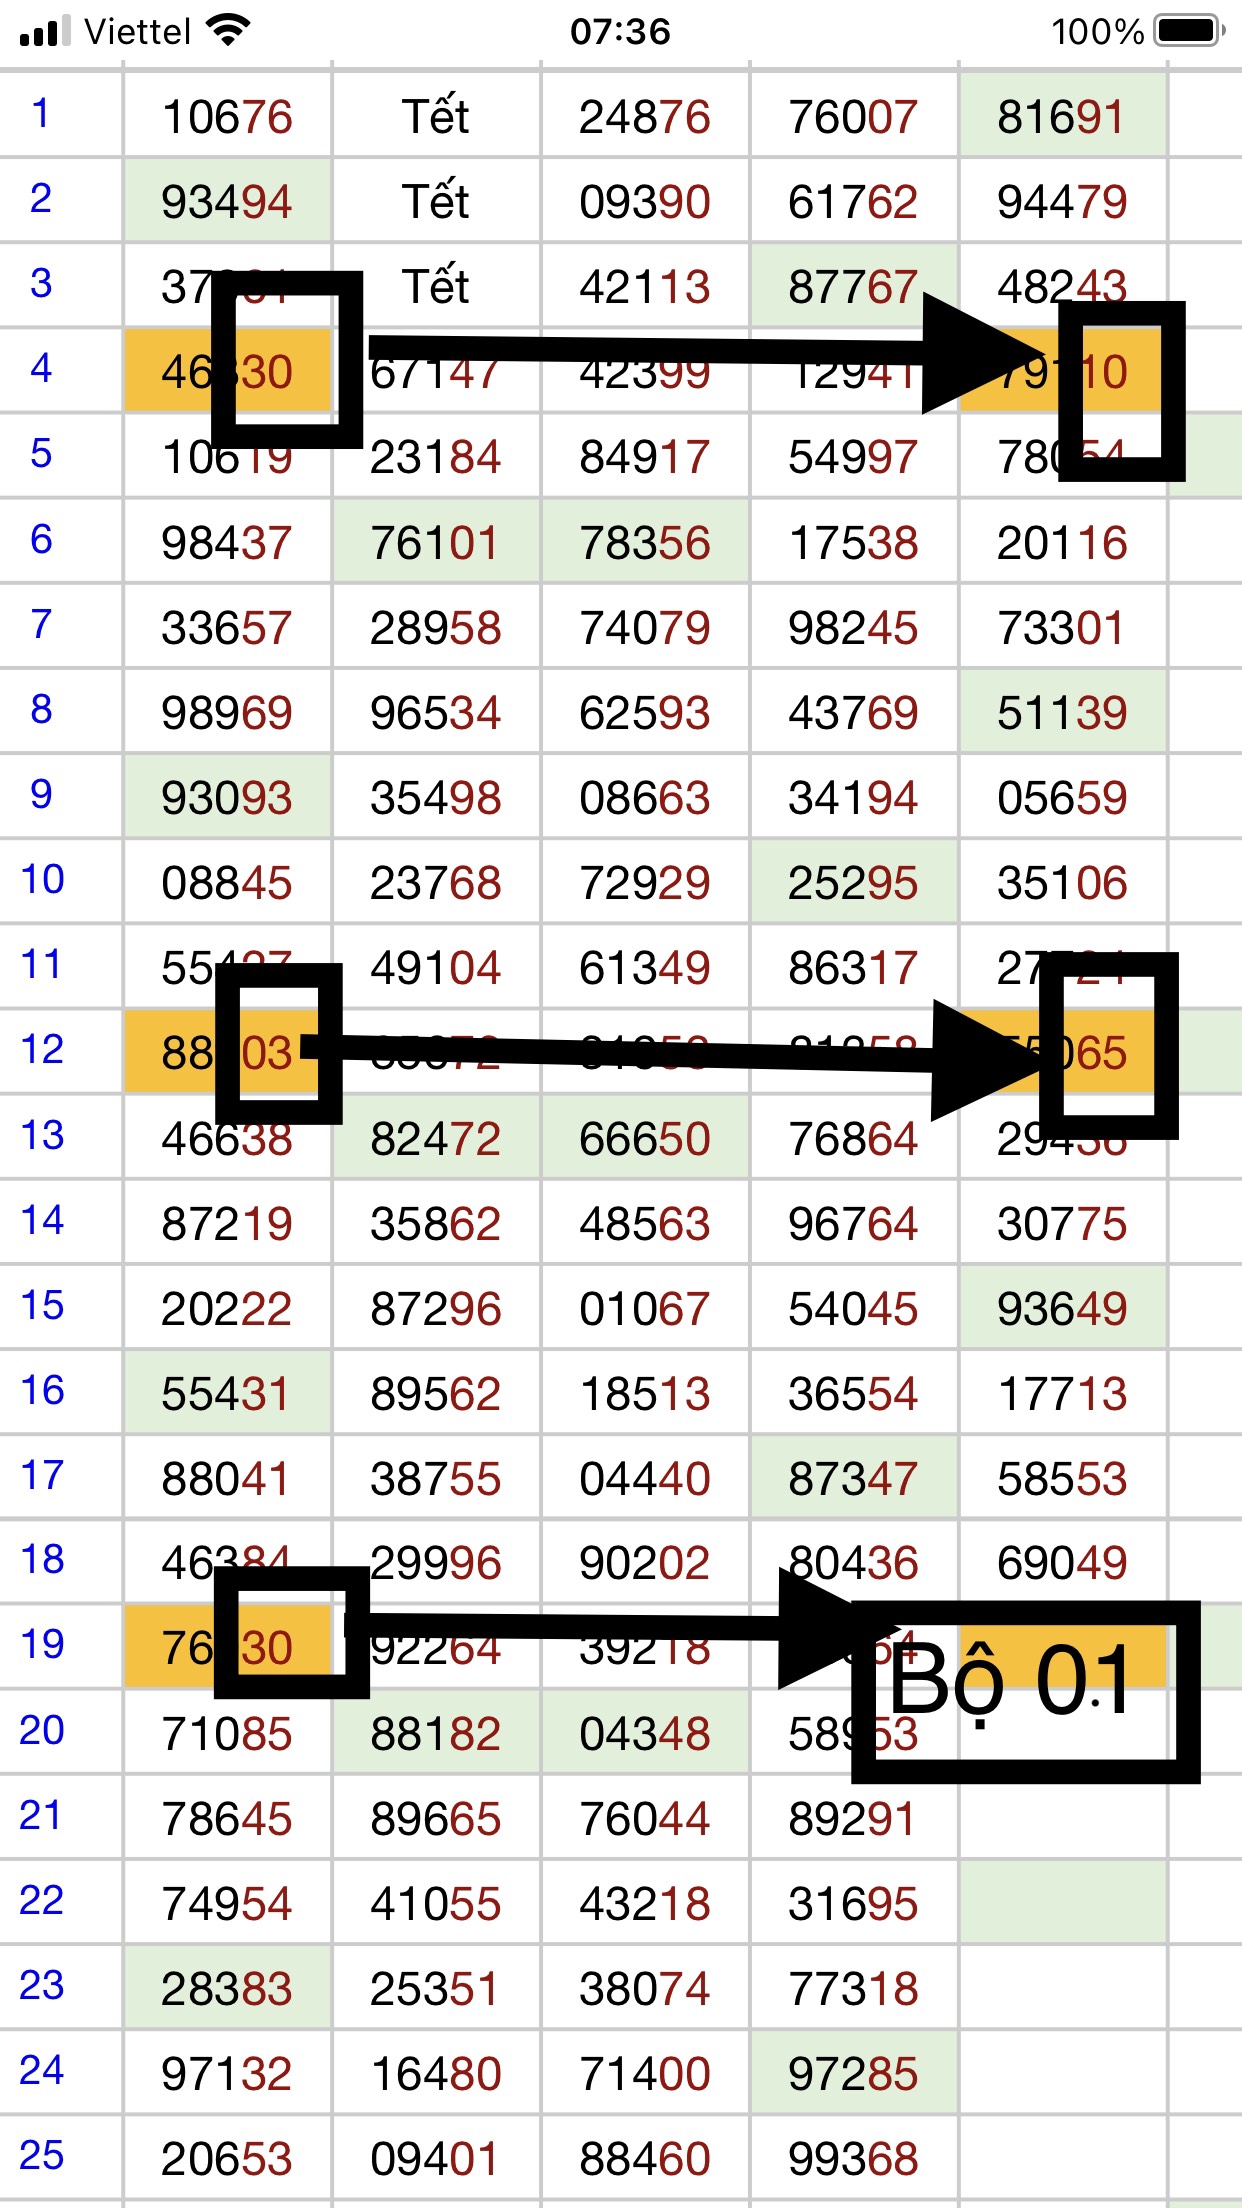Click the empty green cell in row 22
Screen dimensions: 1242x2208
tap(1062, 1902)
